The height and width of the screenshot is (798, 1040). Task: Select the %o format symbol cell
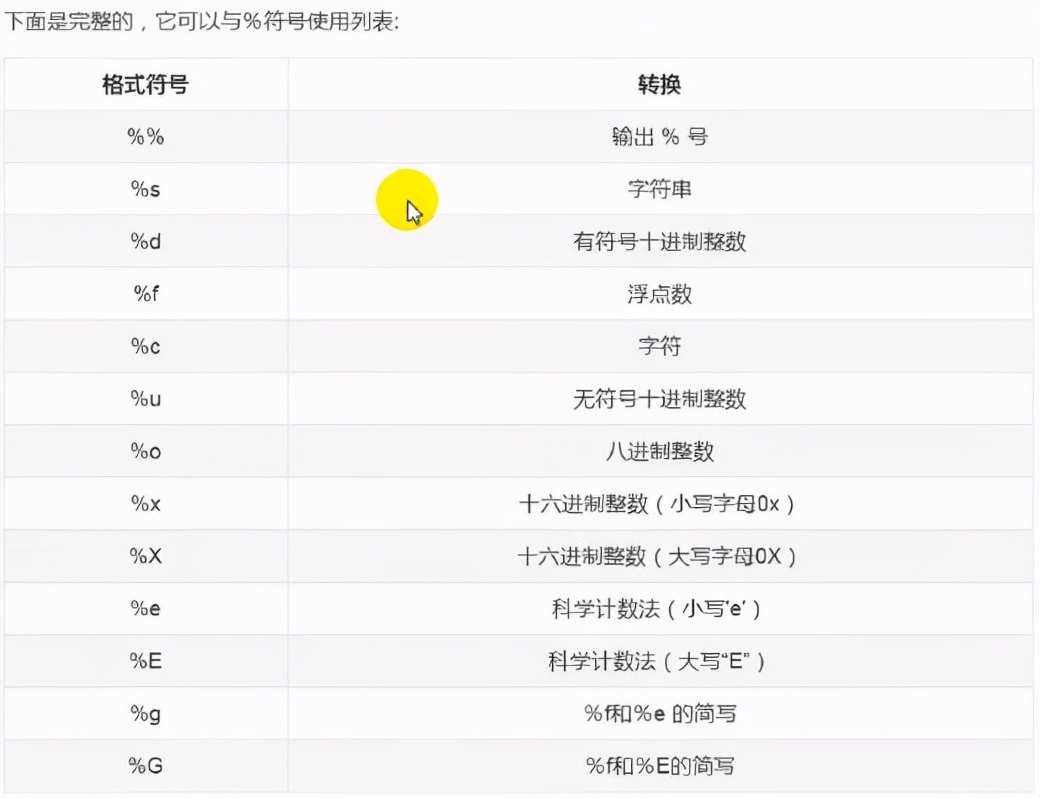tap(146, 451)
